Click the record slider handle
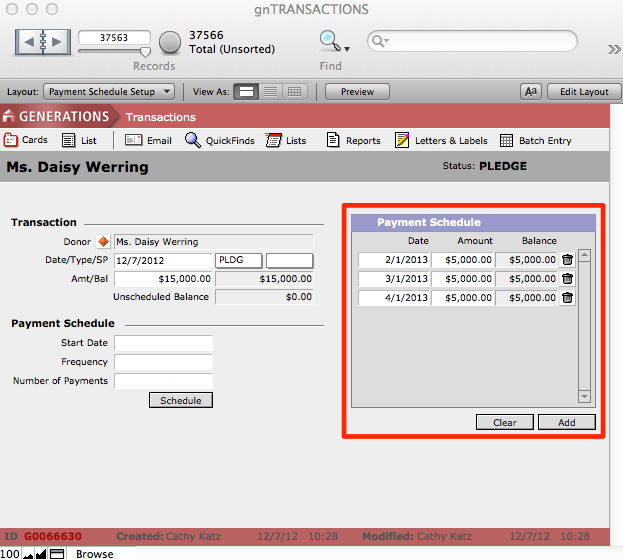623x559 pixels. point(144,52)
